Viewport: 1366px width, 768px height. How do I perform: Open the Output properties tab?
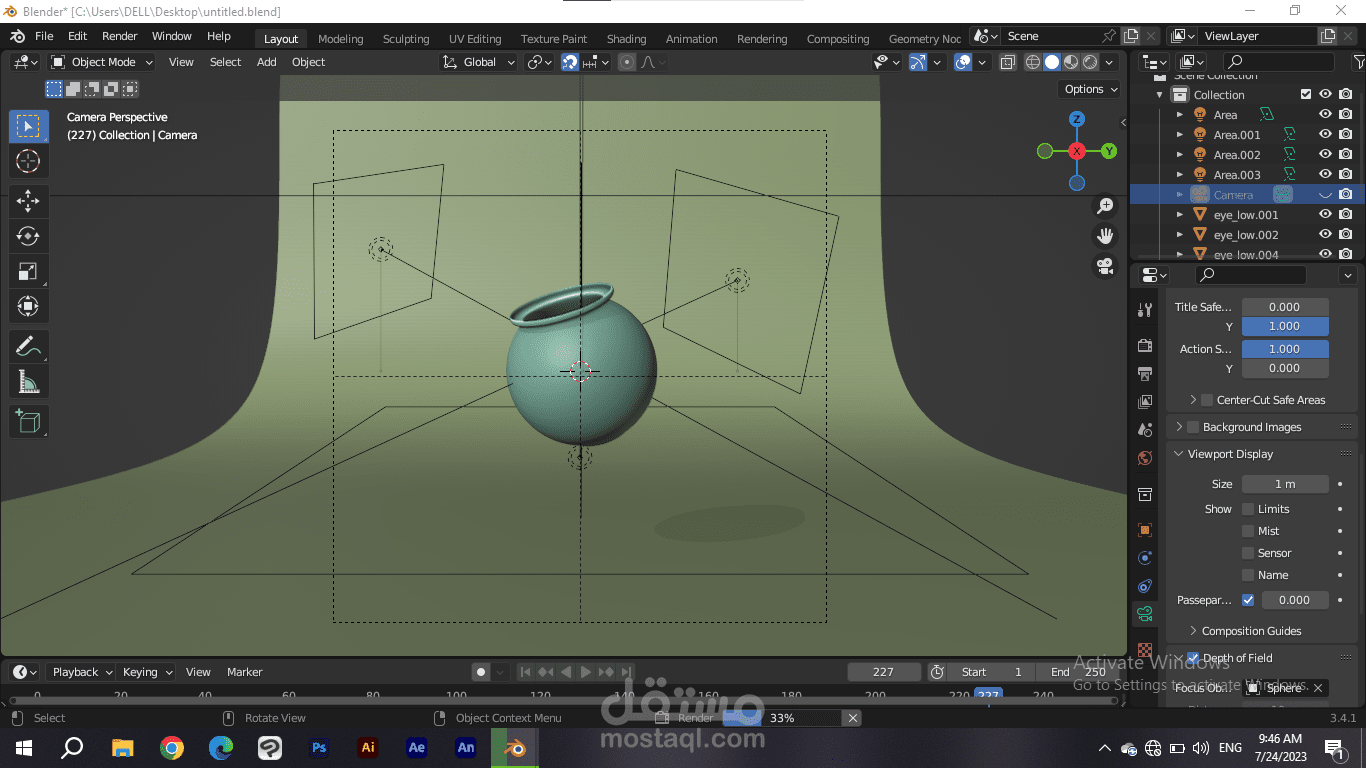pos(1145,373)
